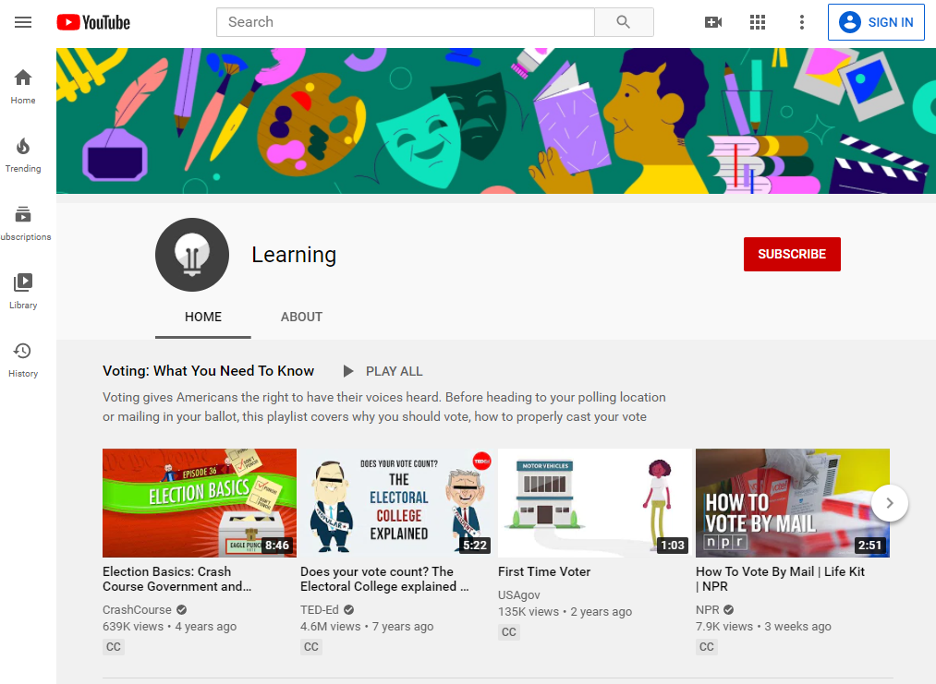Image resolution: width=936 pixels, height=684 pixels.
Task: Open the YouTube apps grid icon
Action: click(x=758, y=22)
